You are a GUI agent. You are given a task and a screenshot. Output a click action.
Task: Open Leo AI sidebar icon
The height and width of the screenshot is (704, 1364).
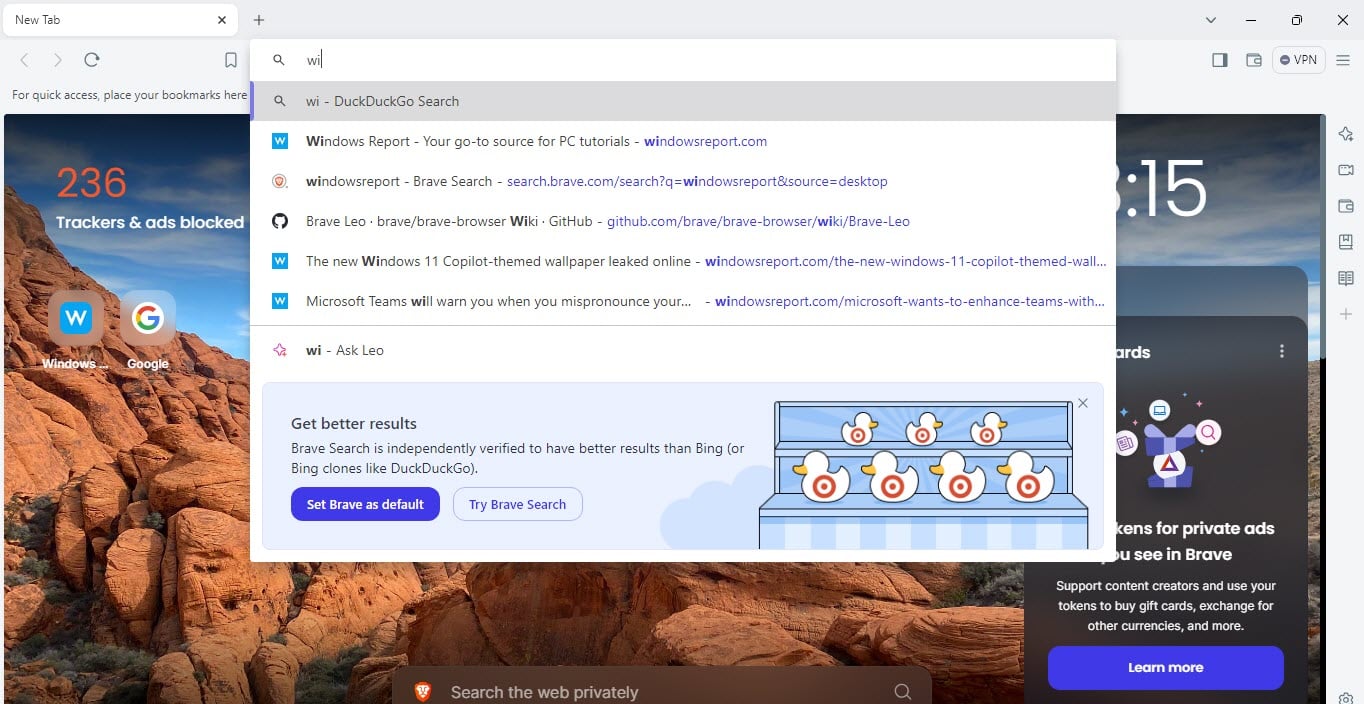pos(1346,134)
